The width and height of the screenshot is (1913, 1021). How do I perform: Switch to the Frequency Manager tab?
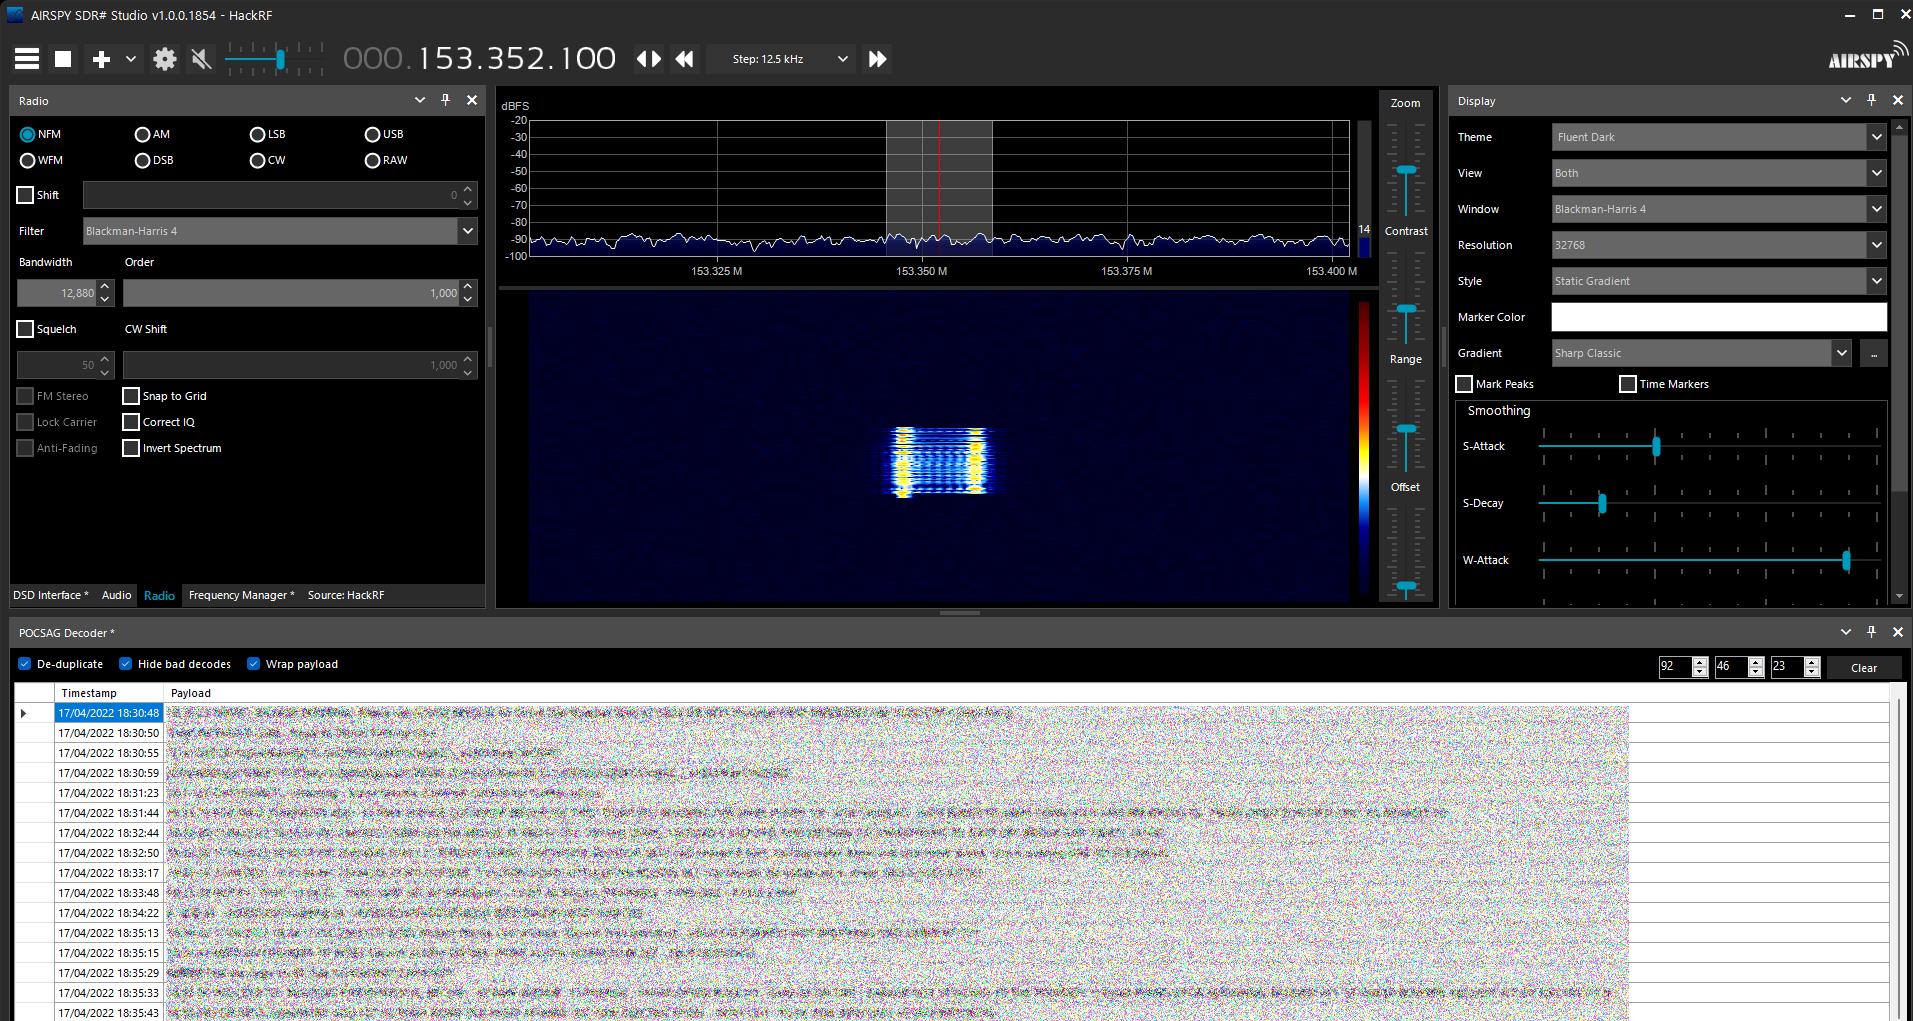[241, 595]
